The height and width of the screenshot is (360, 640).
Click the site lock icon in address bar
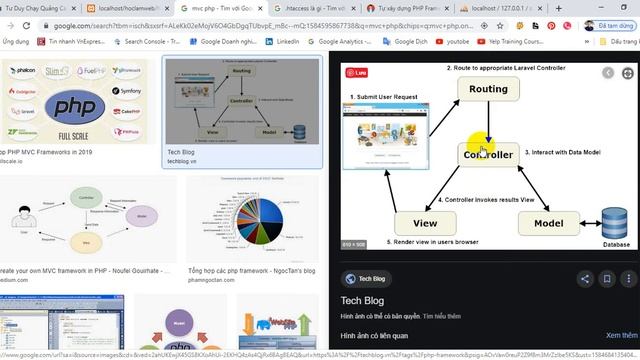point(46,26)
